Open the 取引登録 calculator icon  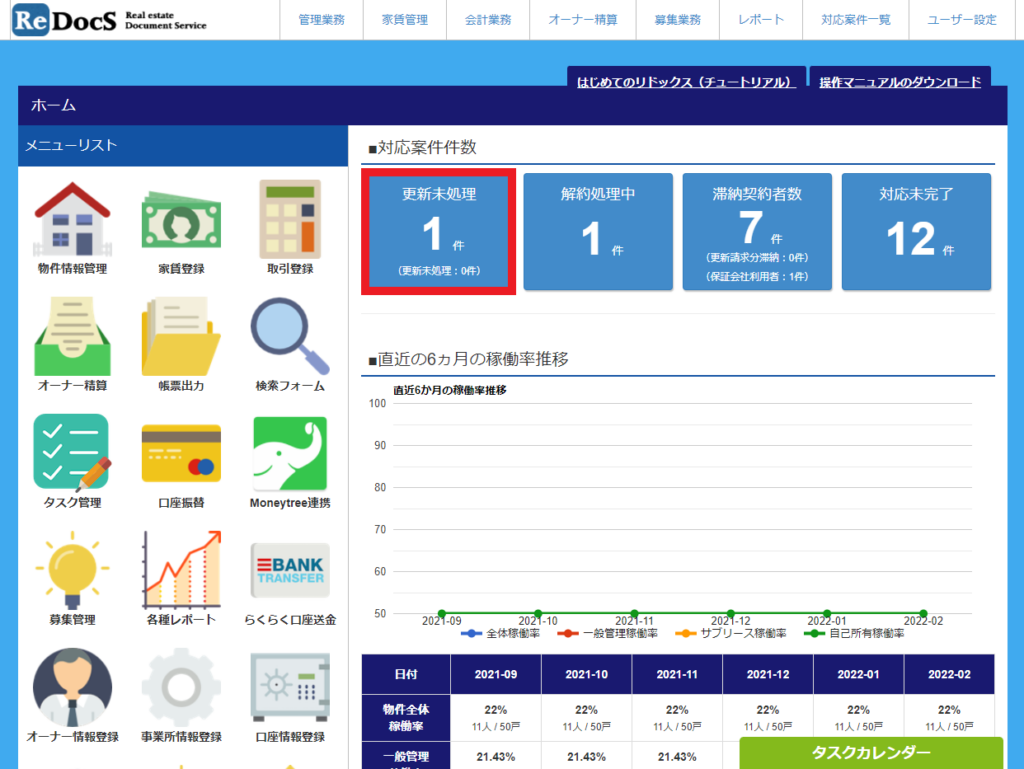coord(290,219)
